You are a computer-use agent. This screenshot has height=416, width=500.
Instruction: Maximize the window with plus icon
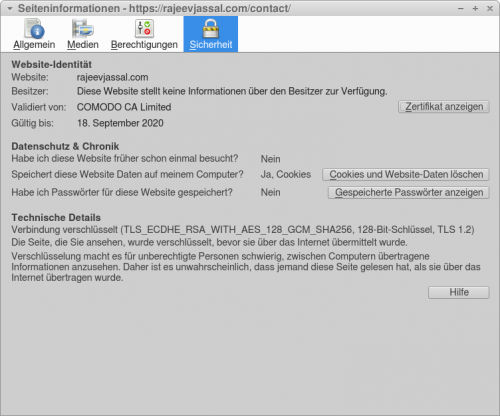coord(475,9)
